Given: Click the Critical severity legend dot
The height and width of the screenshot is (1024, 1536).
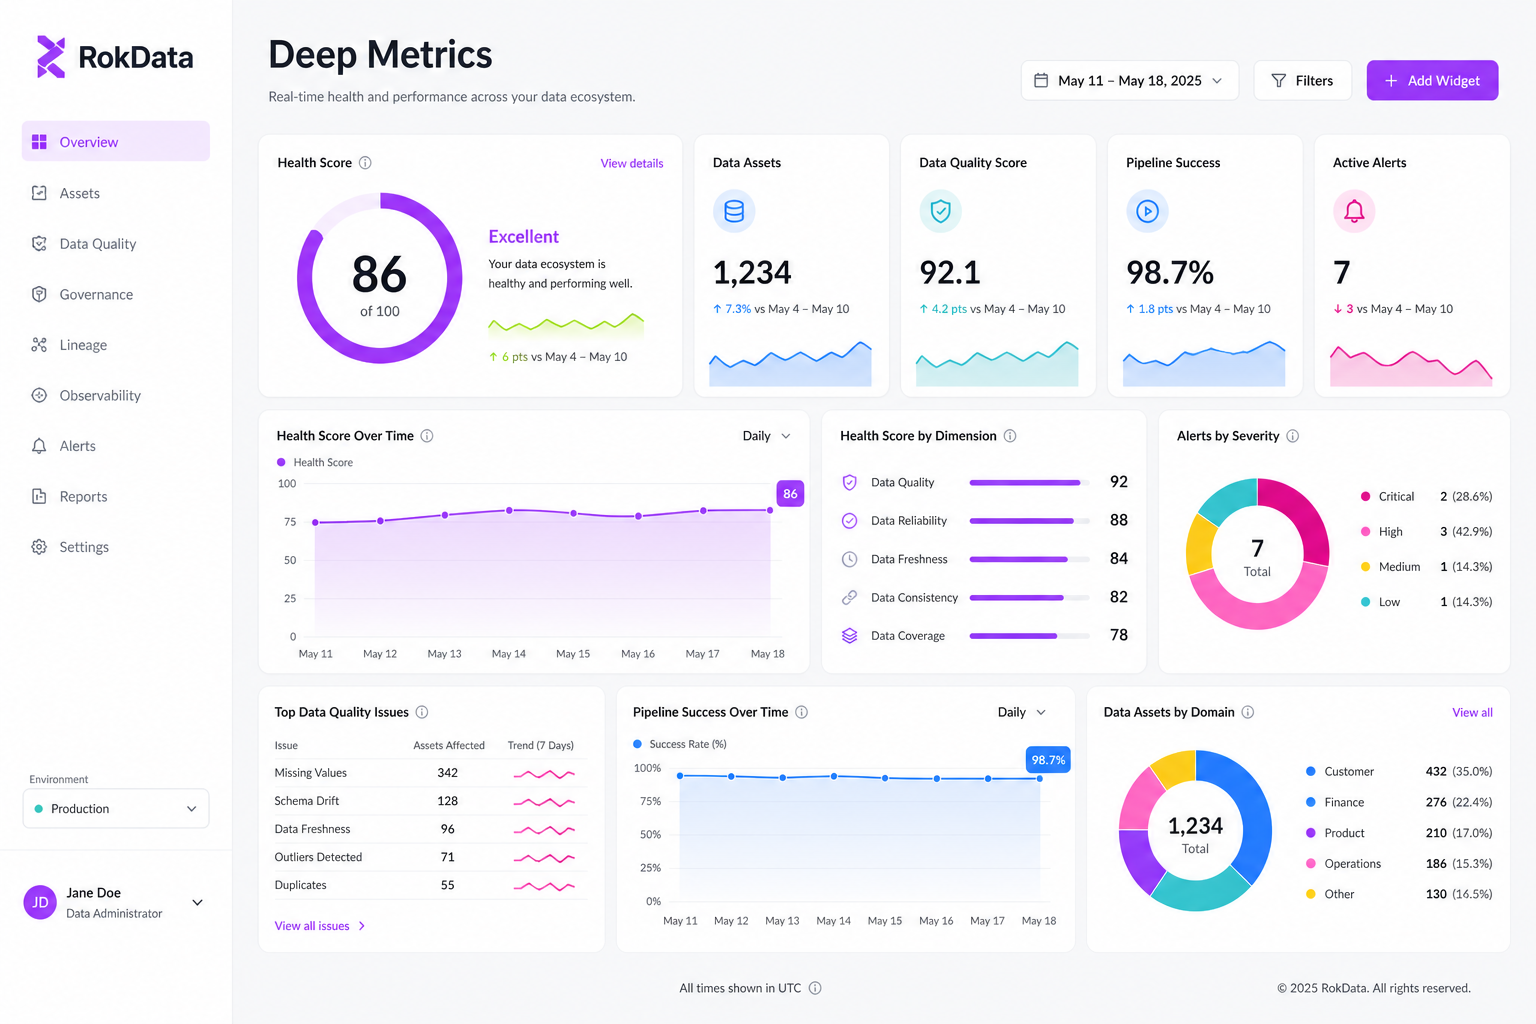Looking at the screenshot, I should point(1365,496).
